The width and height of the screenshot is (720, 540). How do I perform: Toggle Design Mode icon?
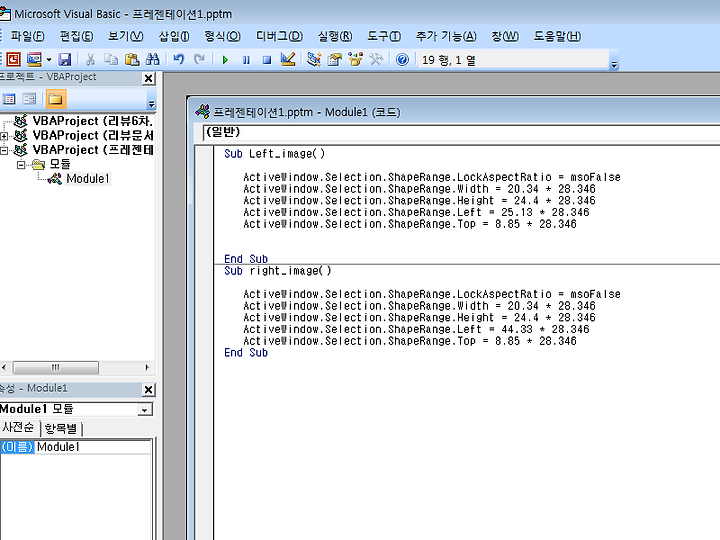click(x=288, y=59)
